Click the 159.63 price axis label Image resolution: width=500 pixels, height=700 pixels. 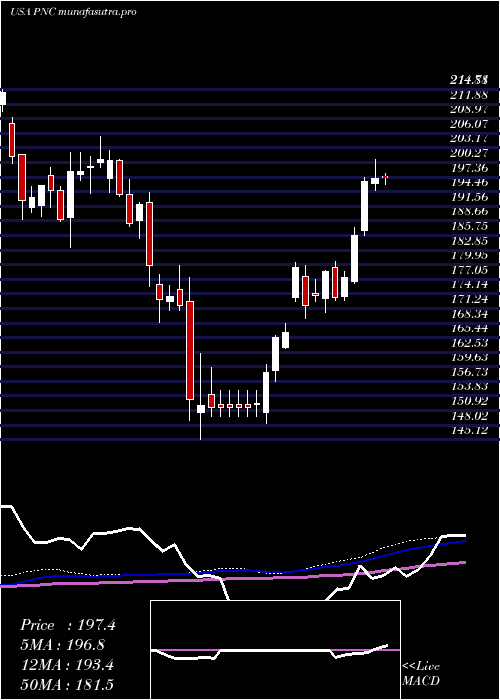(x=468, y=357)
